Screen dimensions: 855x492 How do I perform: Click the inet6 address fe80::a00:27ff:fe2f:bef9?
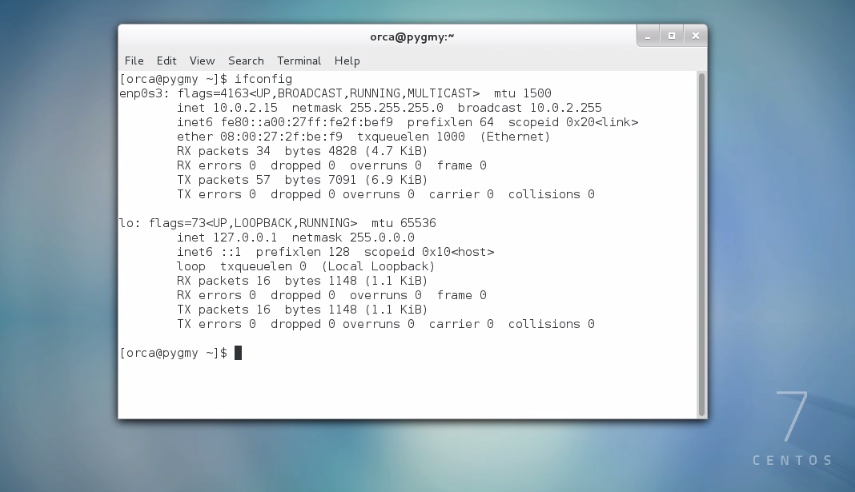point(306,122)
